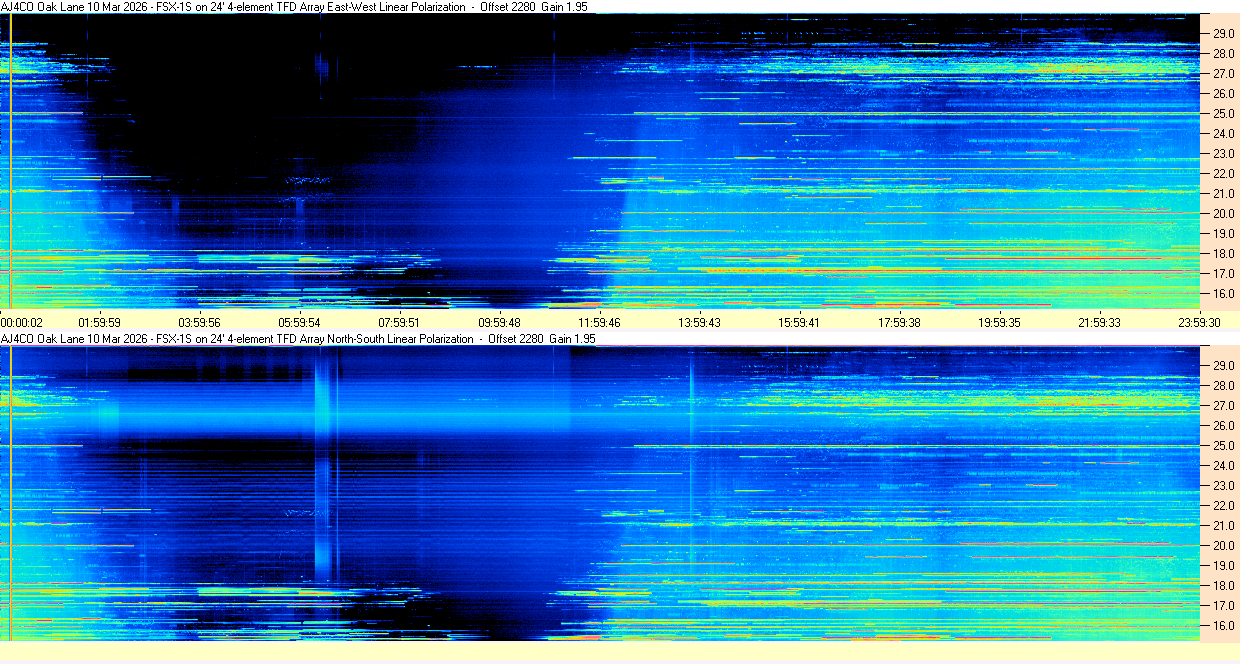Click 19.0 frequency label on North-South chart
Image resolution: width=1240 pixels, height=664 pixels.
(1224, 566)
